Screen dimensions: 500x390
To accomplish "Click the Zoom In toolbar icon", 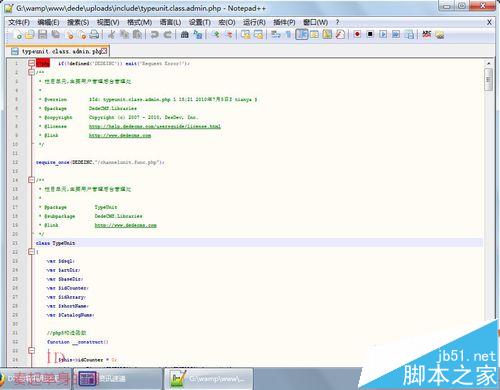I will coord(216,34).
